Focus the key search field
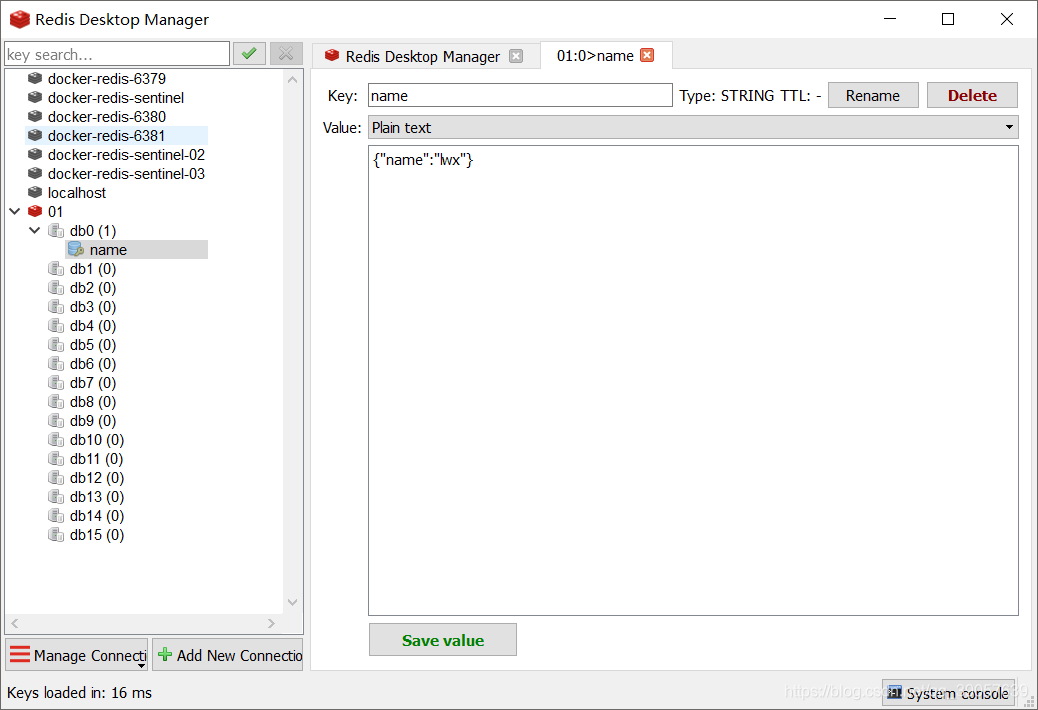 pos(117,54)
